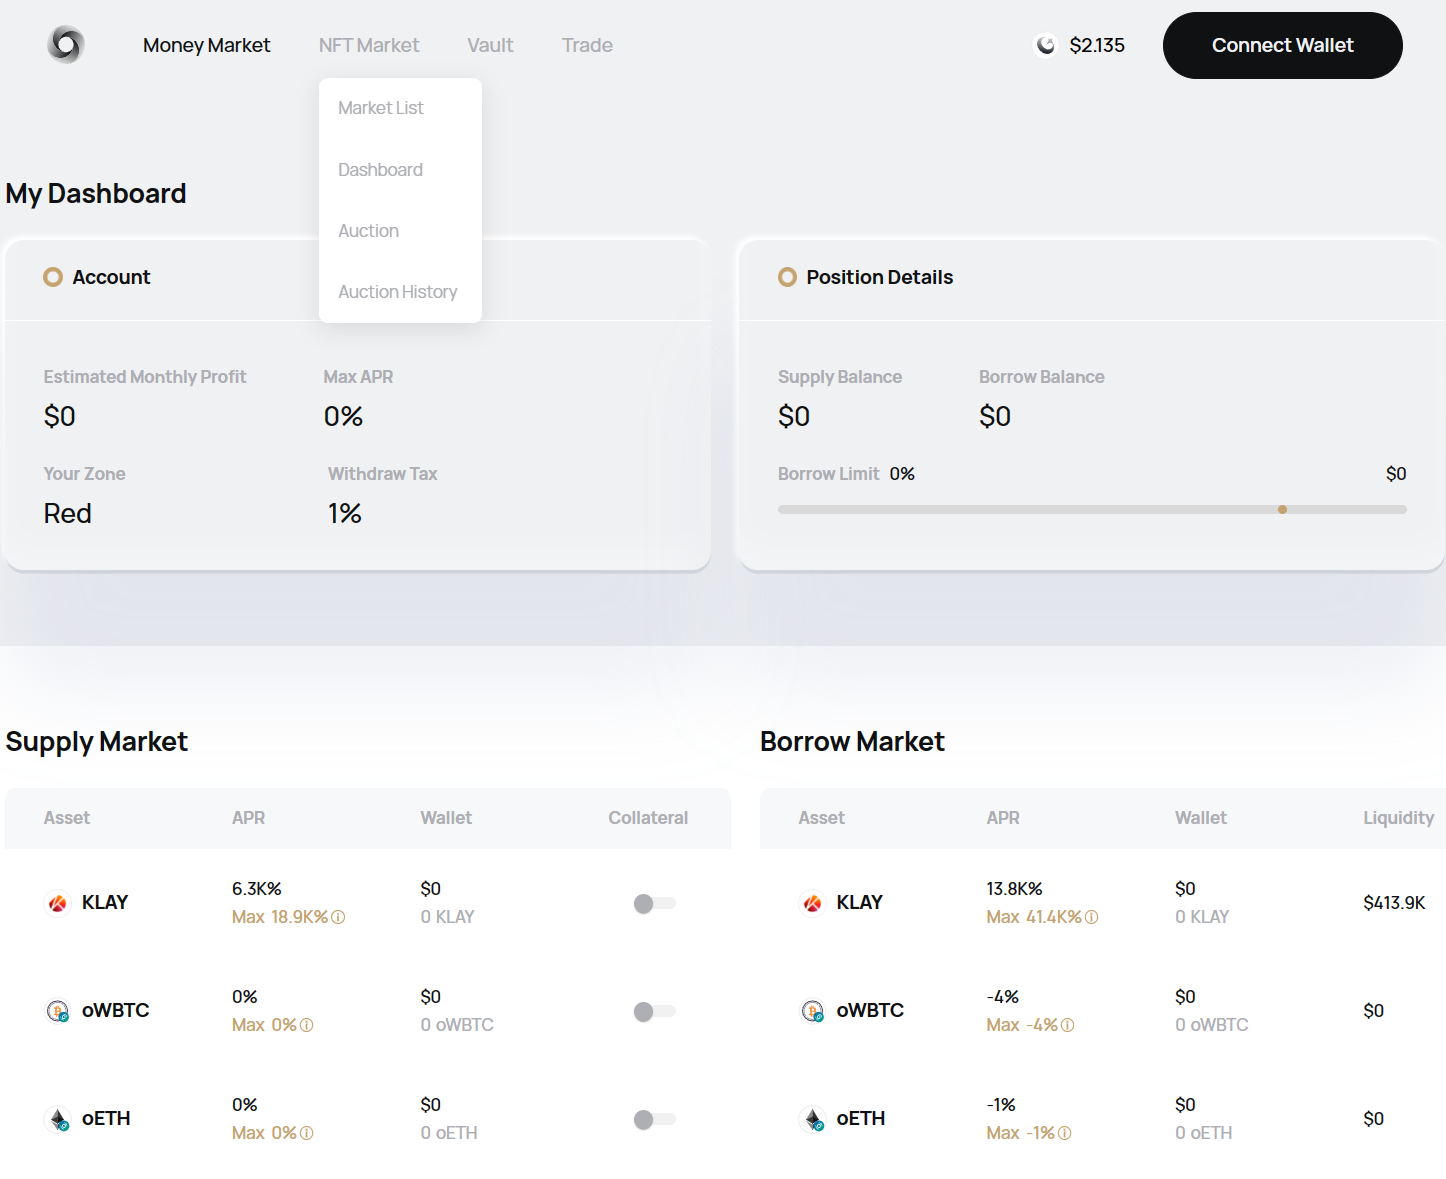1446x1179 pixels.
Task: Enable KLAY collateral toggle
Action: [655, 903]
